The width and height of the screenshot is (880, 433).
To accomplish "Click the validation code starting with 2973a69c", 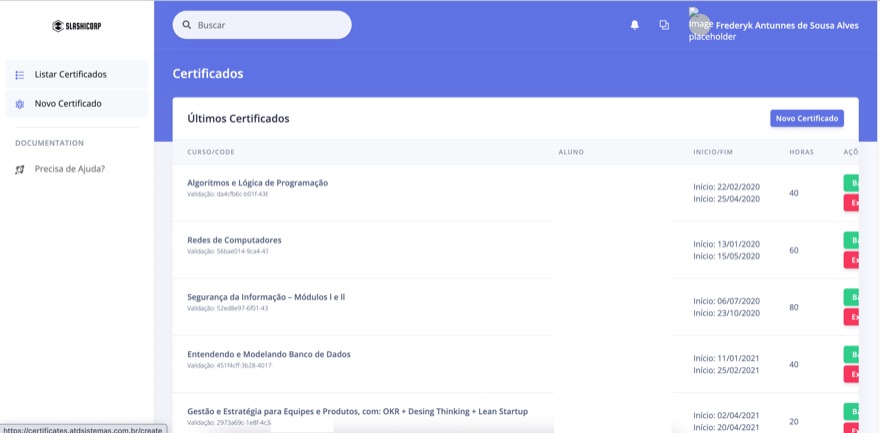I will coord(230,422).
